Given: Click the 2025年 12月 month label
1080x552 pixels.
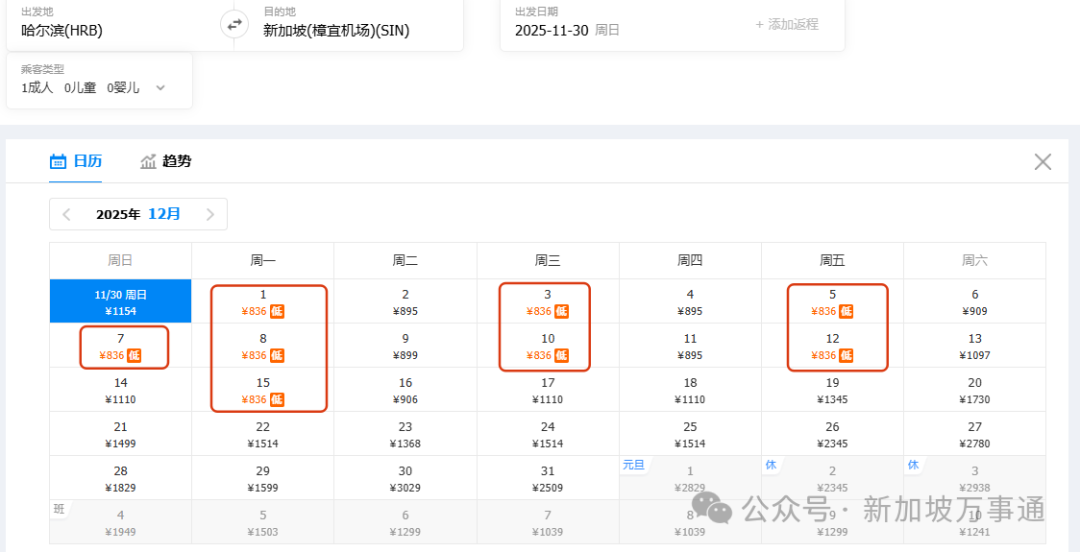Looking at the screenshot, I should click(x=138, y=214).
